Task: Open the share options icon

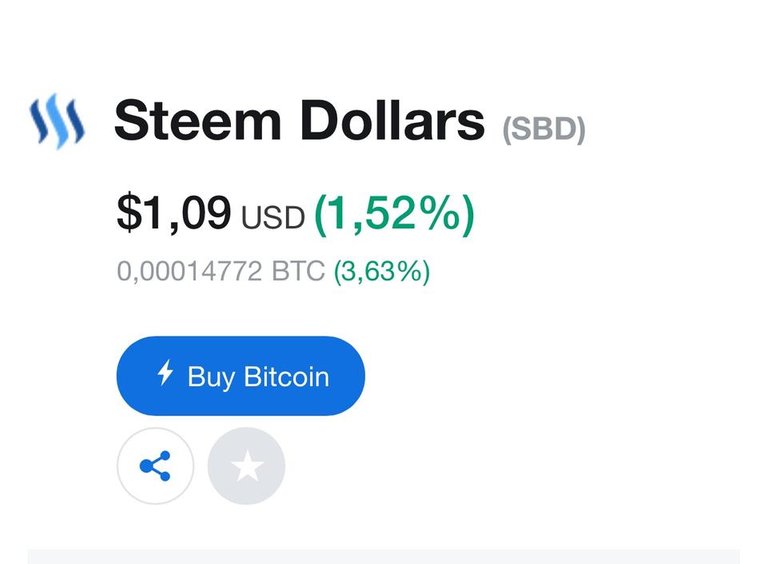Action: click(155, 466)
